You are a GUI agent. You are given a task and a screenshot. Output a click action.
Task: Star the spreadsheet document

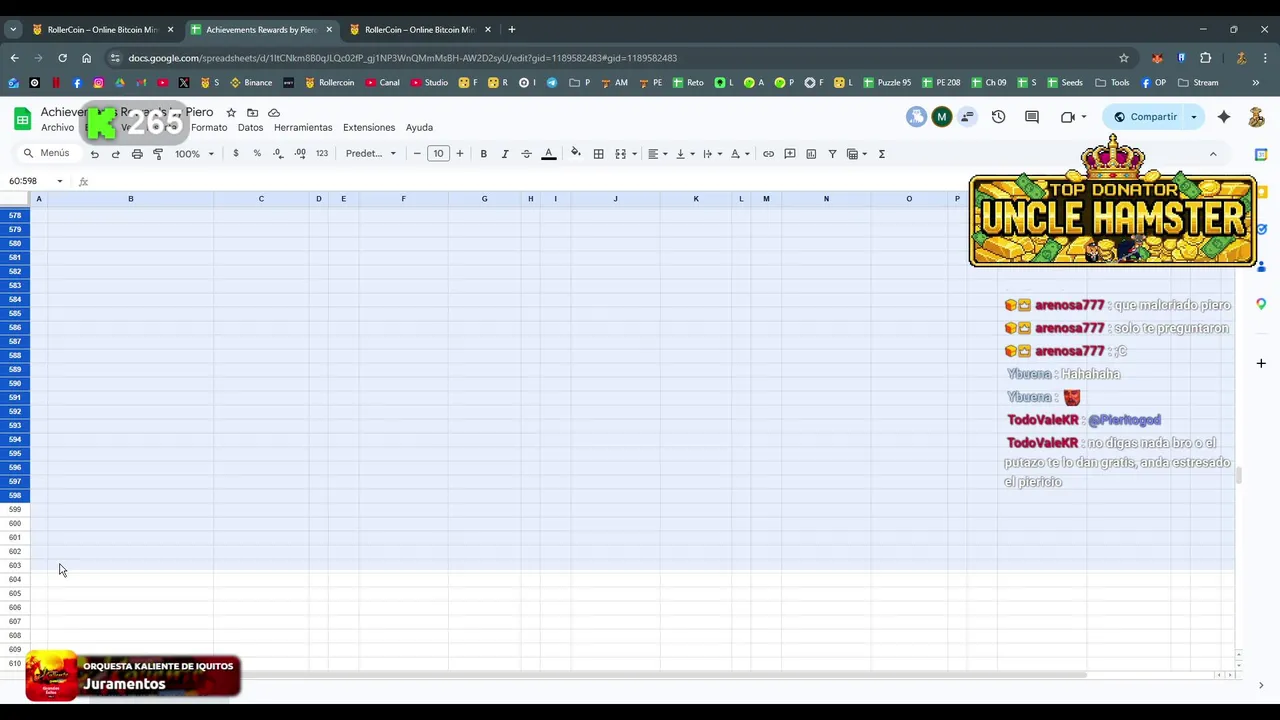pos(231,113)
